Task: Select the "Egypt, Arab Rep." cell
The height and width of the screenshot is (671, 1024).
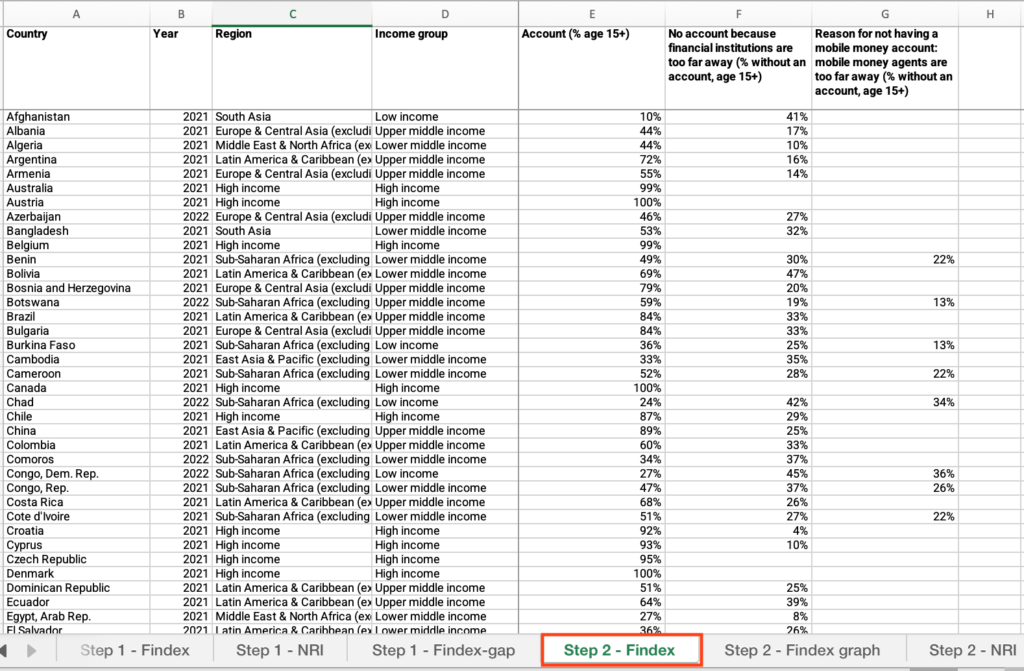Action: coord(76,617)
